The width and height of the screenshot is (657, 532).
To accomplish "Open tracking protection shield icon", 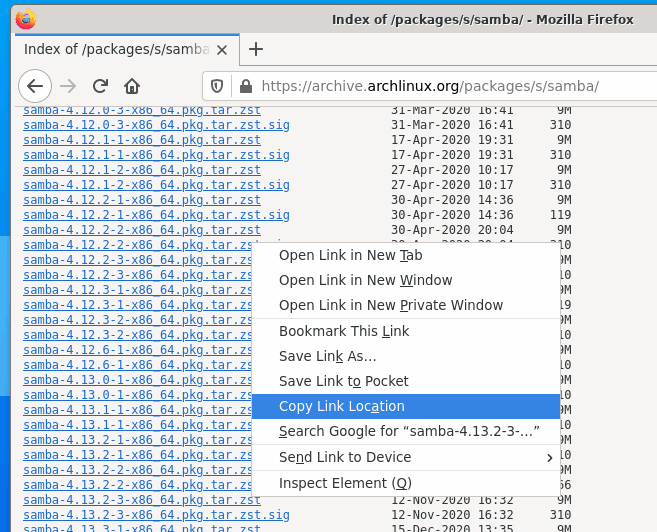I will pyautogui.click(x=217, y=86).
